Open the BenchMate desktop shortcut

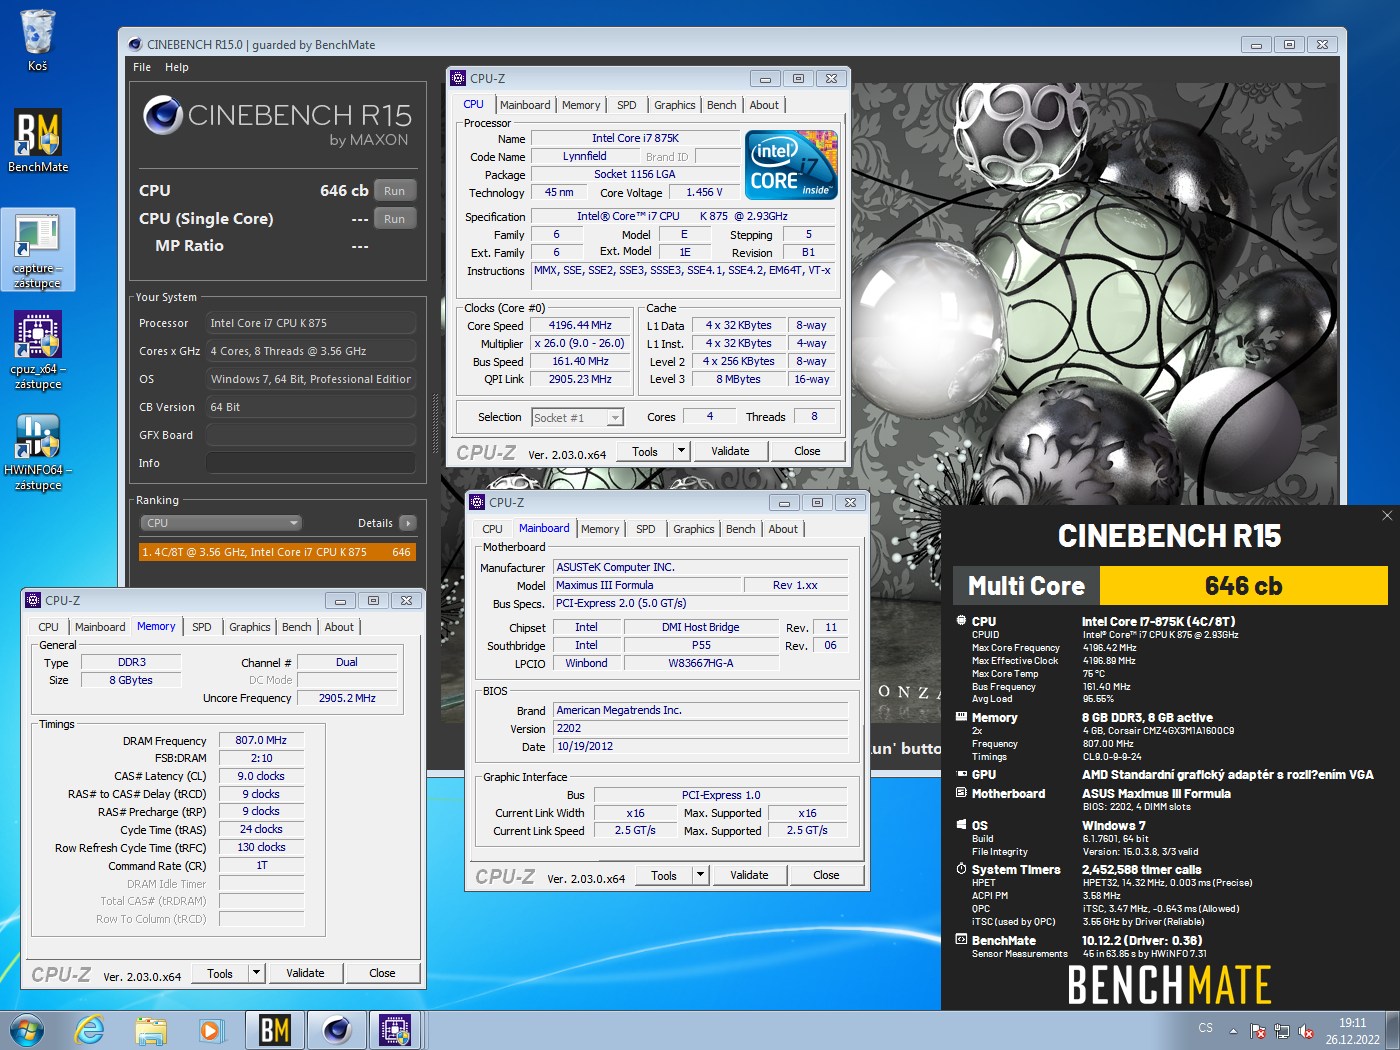pos(38,140)
